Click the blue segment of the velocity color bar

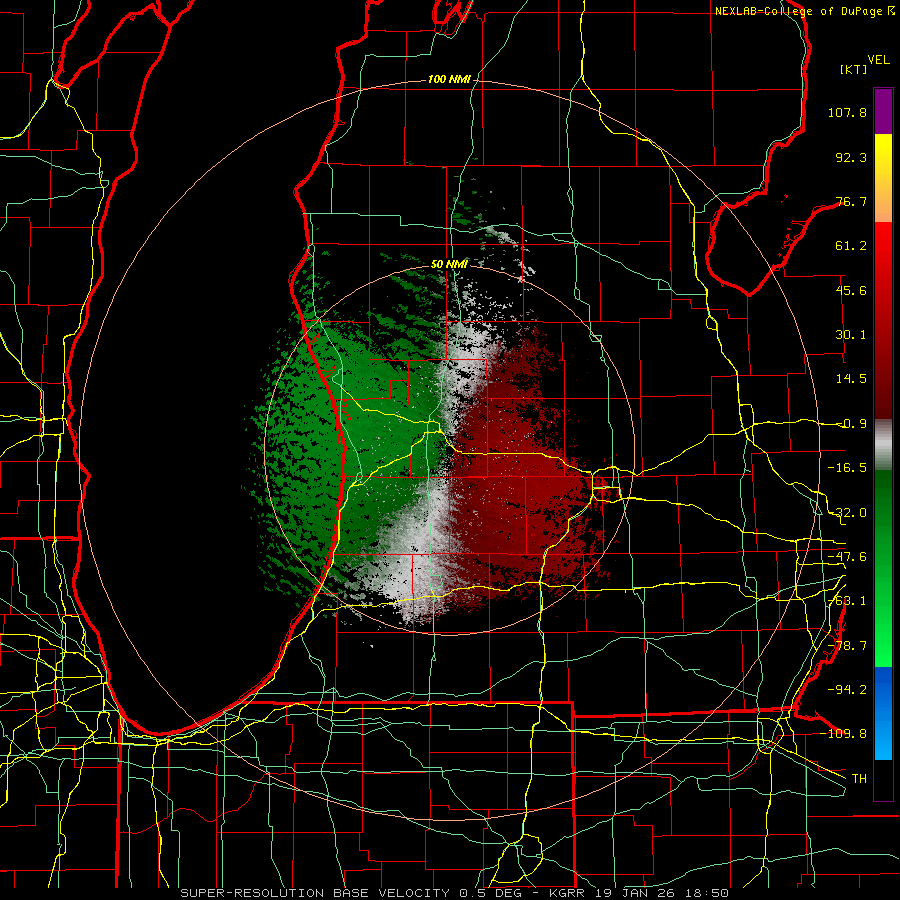click(x=883, y=713)
